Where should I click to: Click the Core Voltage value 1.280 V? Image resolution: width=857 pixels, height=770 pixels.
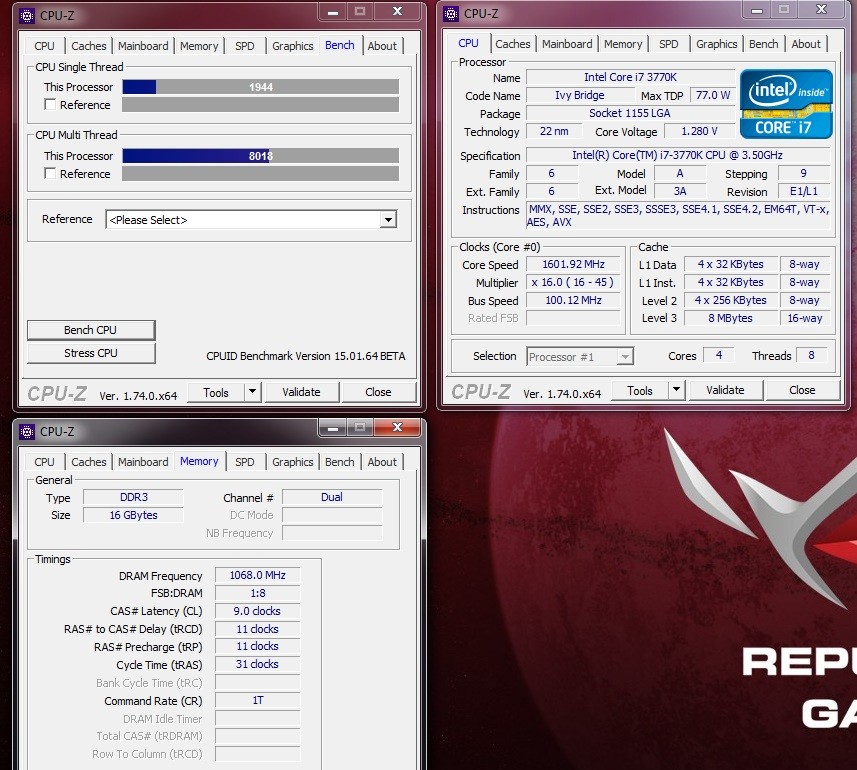click(699, 131)
